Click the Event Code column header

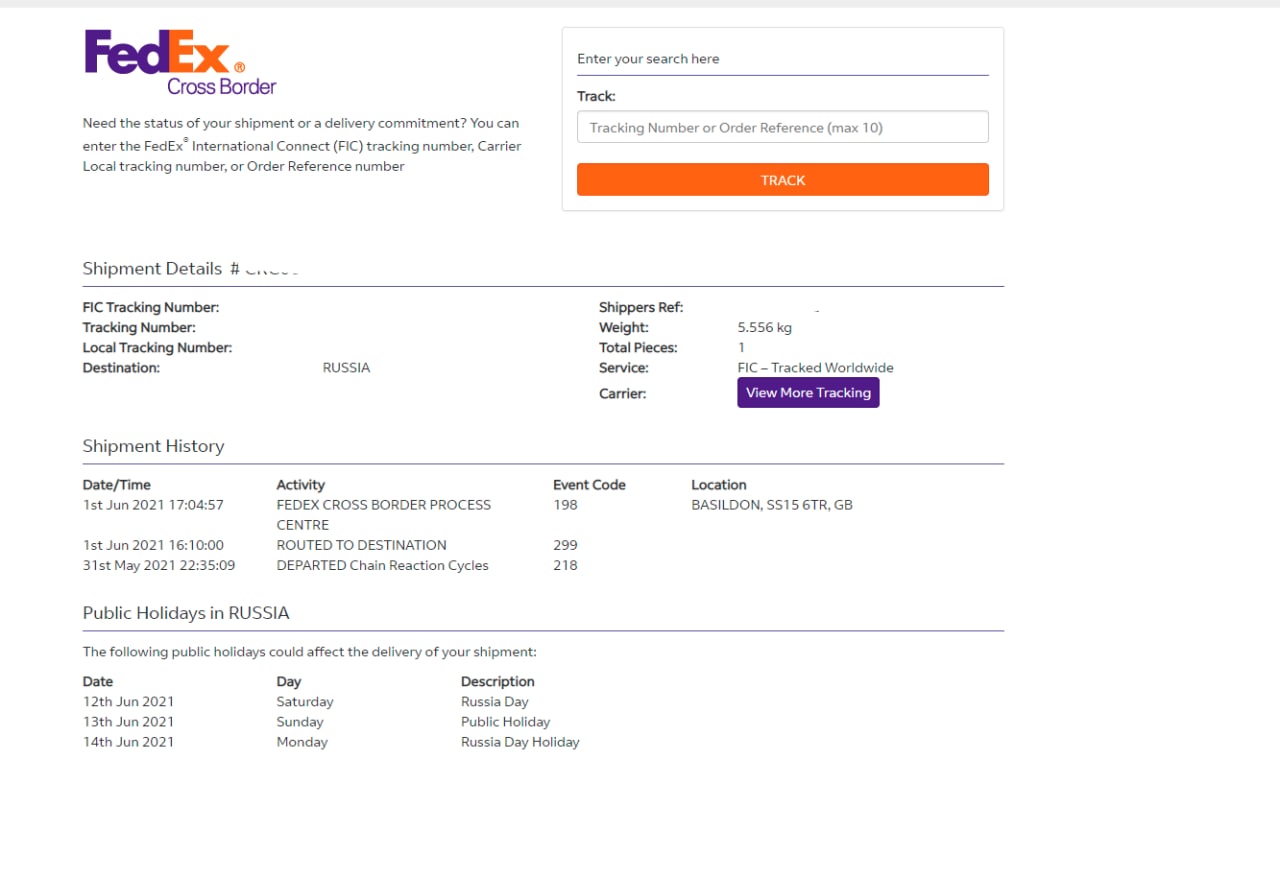point(589,485)
